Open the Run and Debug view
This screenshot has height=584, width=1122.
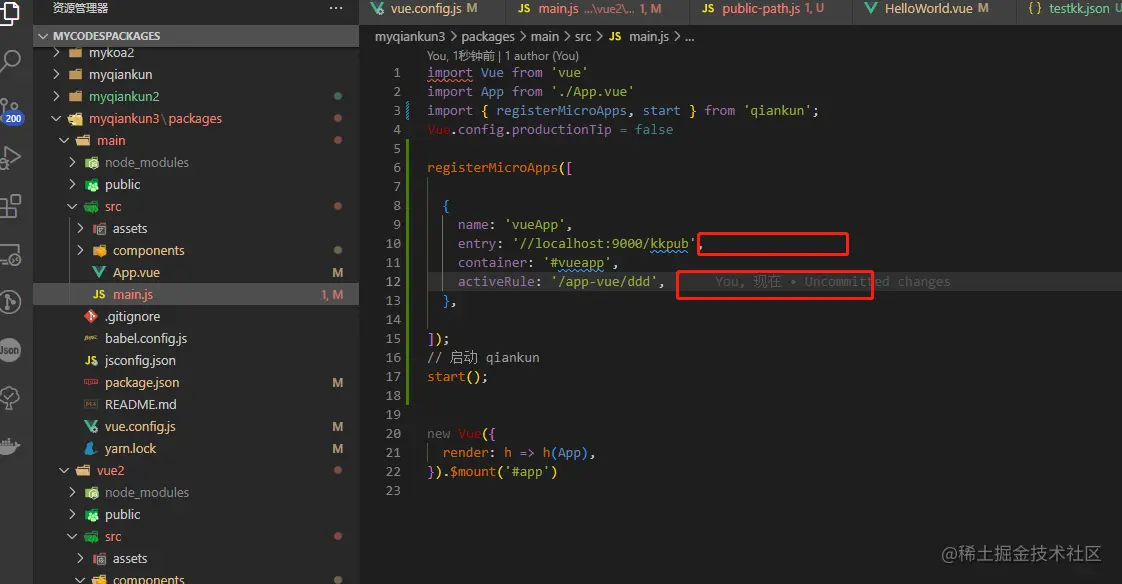pos(10,157)
